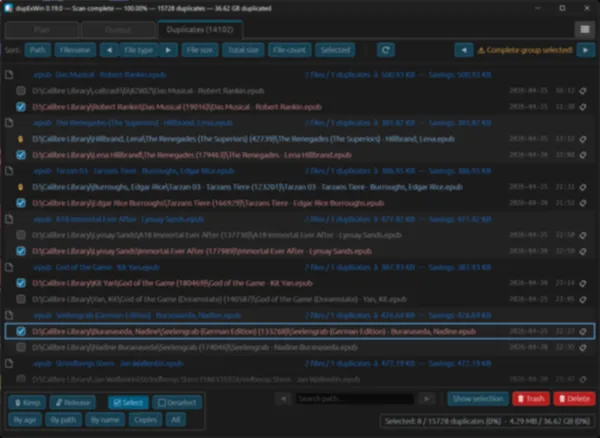The width and height of the screenshot is (600, 438).
Task: Uncheck the Edgar Rice Burroughs (166929) Tarzans Tiere file
Action: pyautogui.click(x=21, y=203)
